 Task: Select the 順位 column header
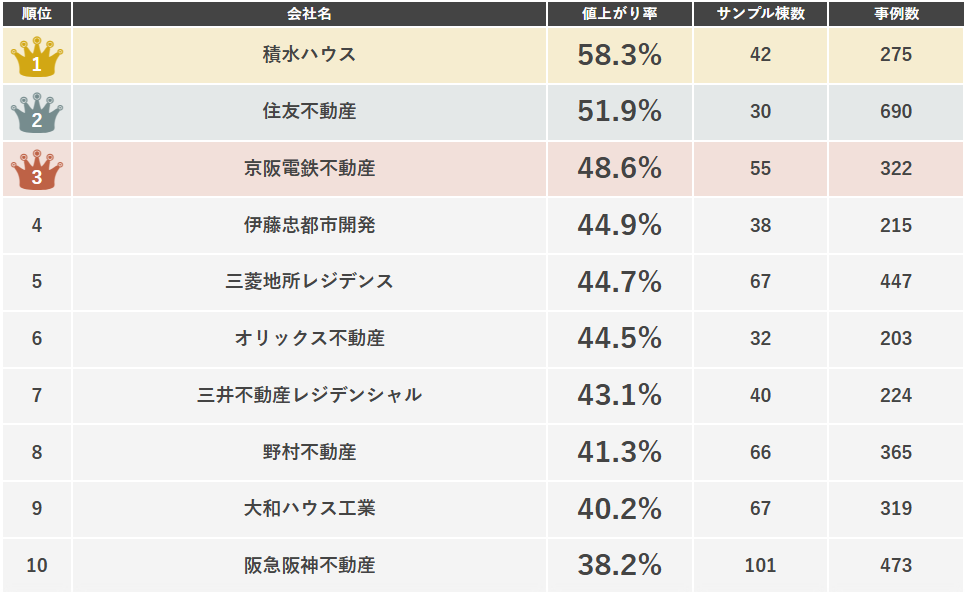coord(37,14)
